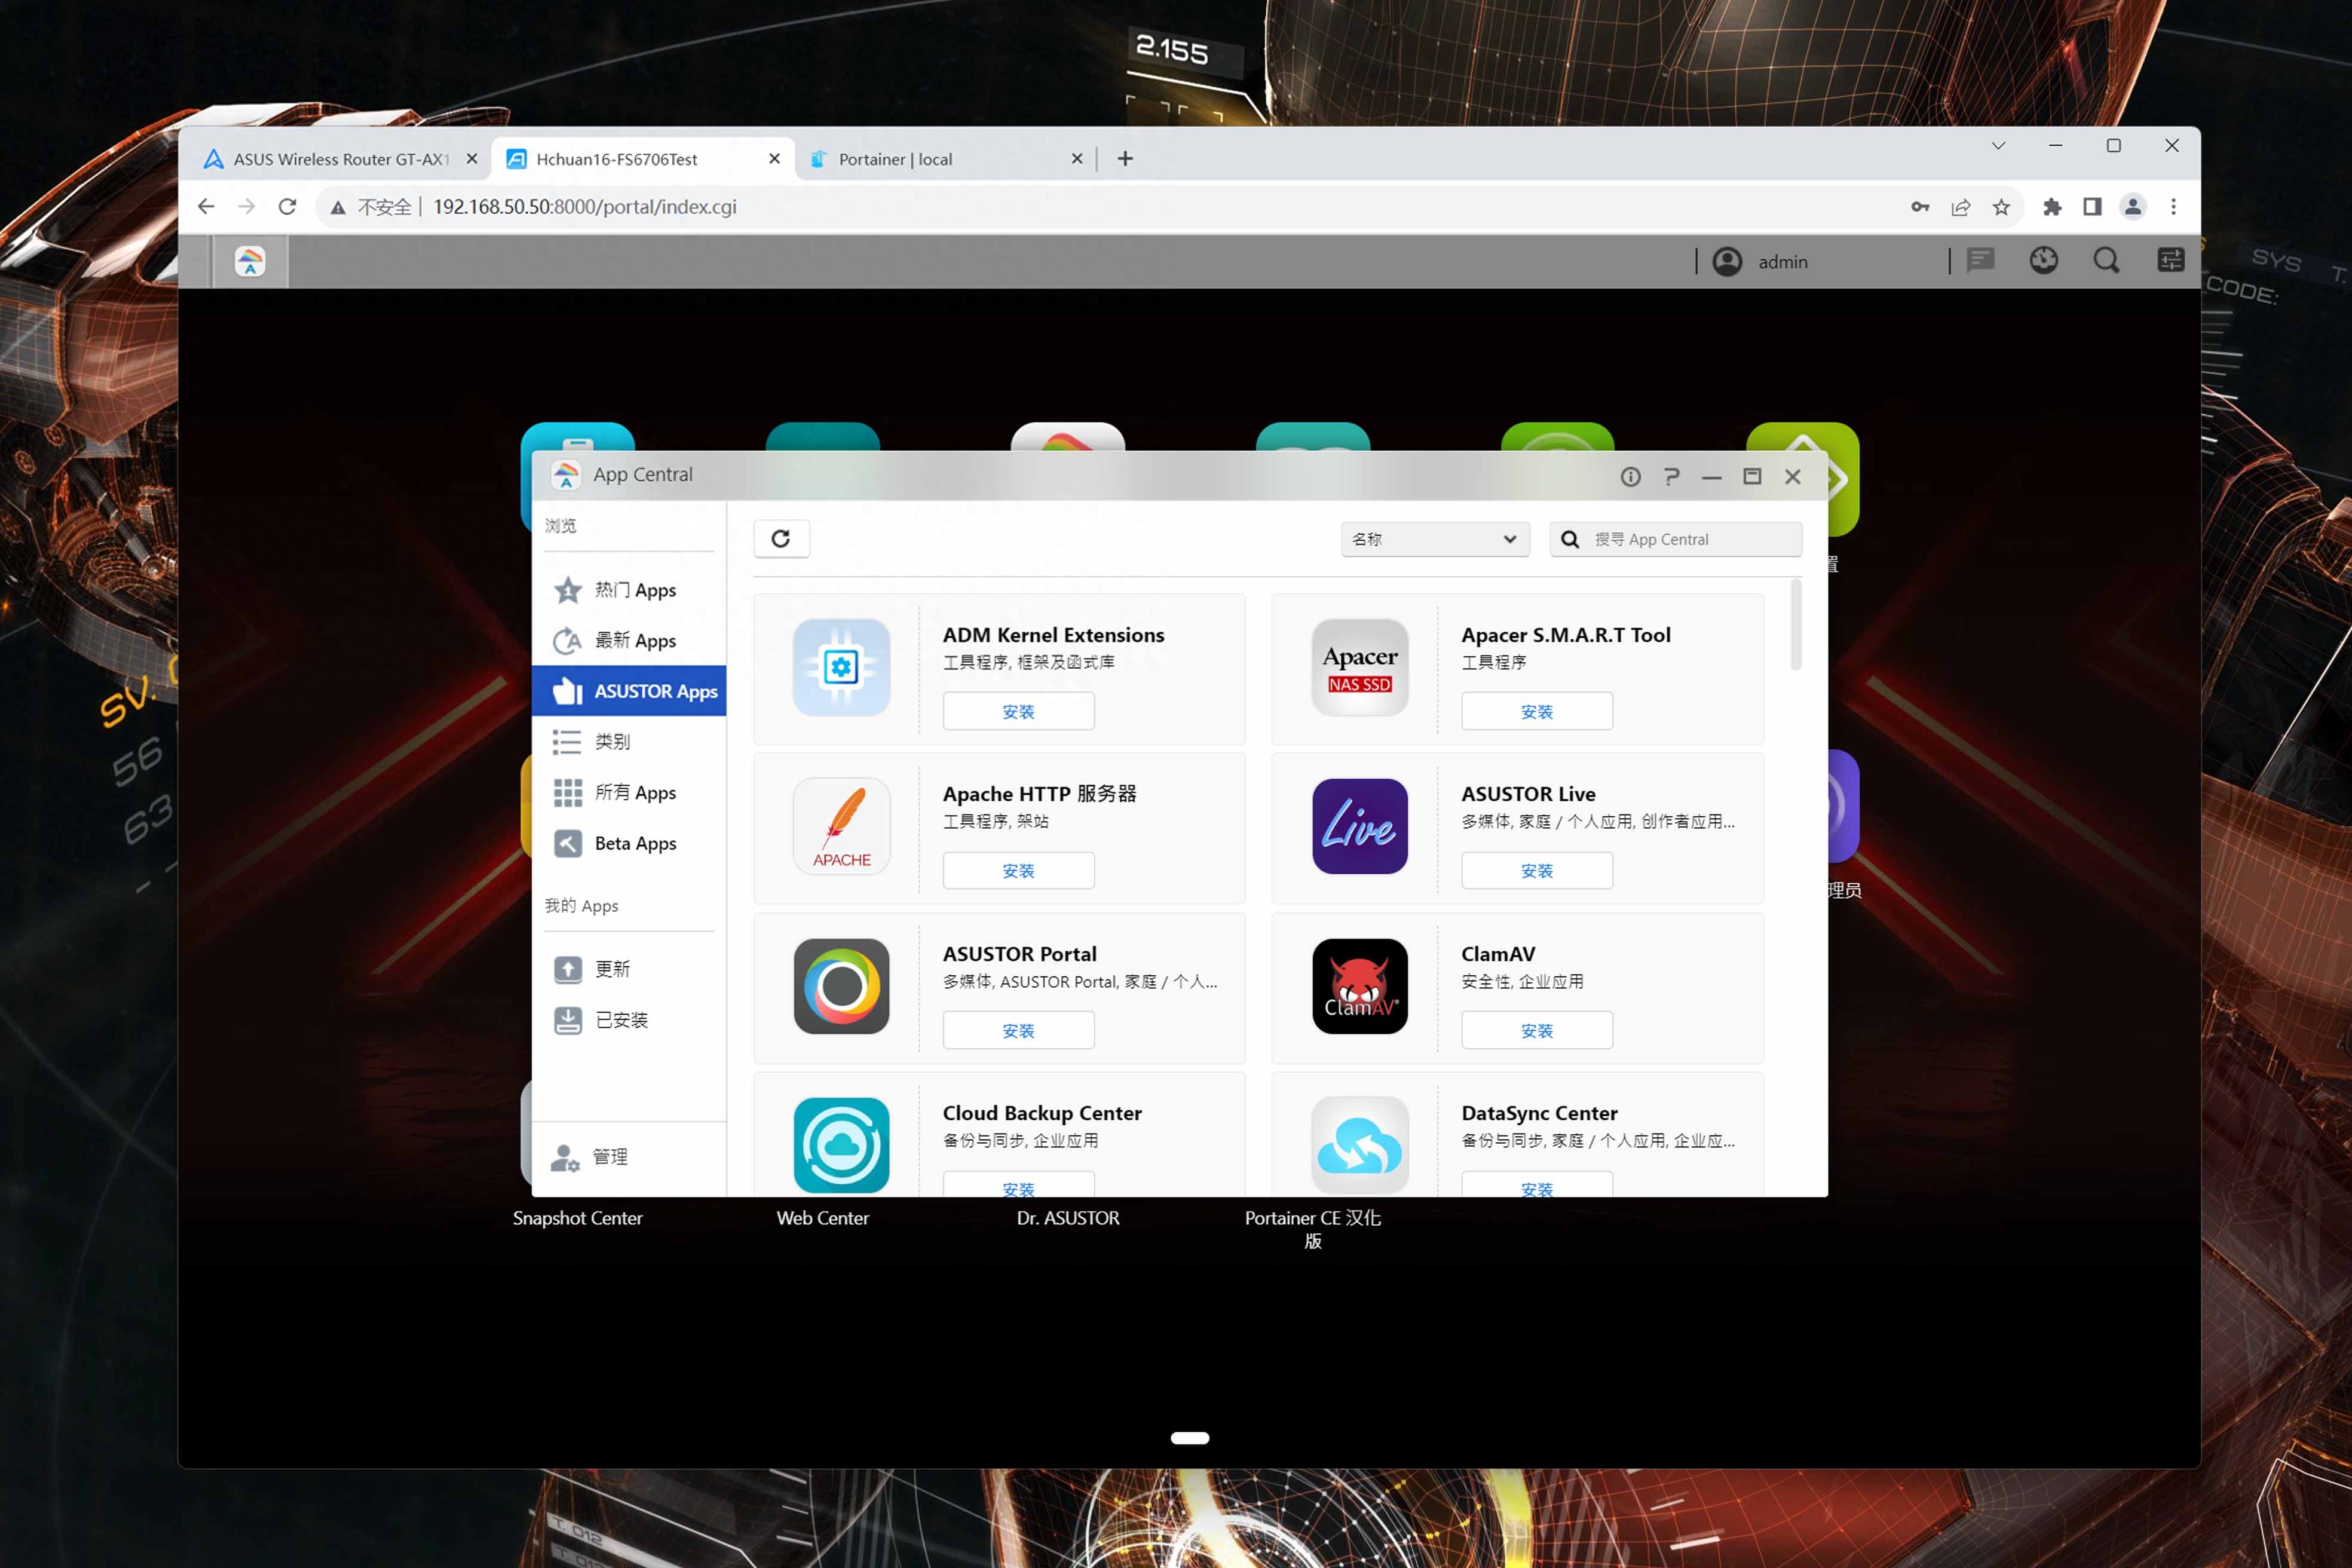Viewport: 2352px width, 1568px height.
Task: Click the ASUSTOR Live app icon
Action: click(x=1360, y=826)
